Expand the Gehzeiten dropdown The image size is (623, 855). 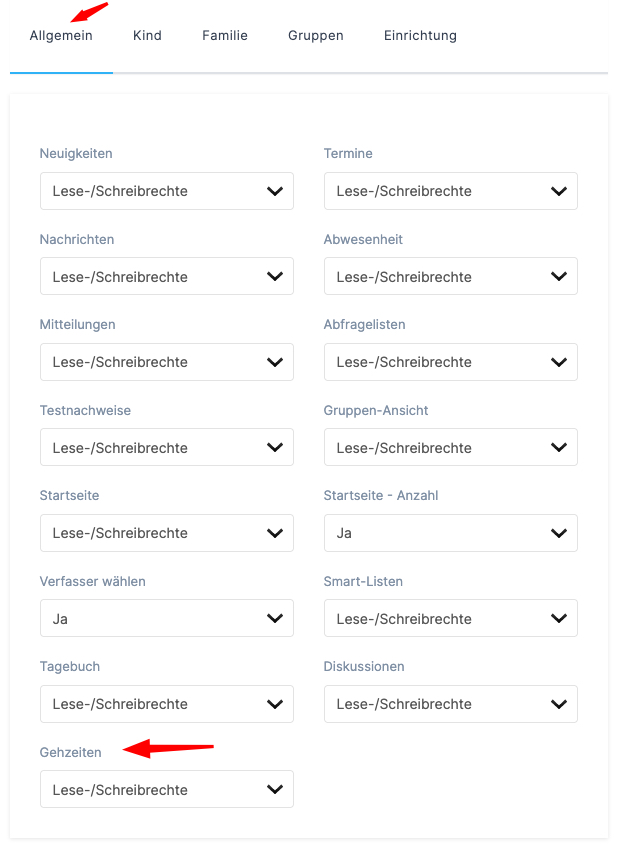167,790
